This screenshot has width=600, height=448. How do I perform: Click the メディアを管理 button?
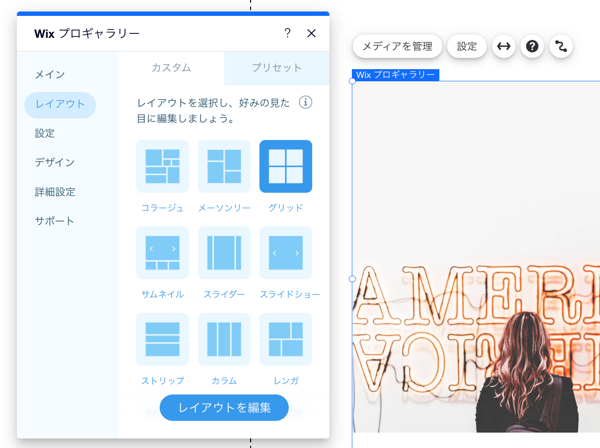397,47
